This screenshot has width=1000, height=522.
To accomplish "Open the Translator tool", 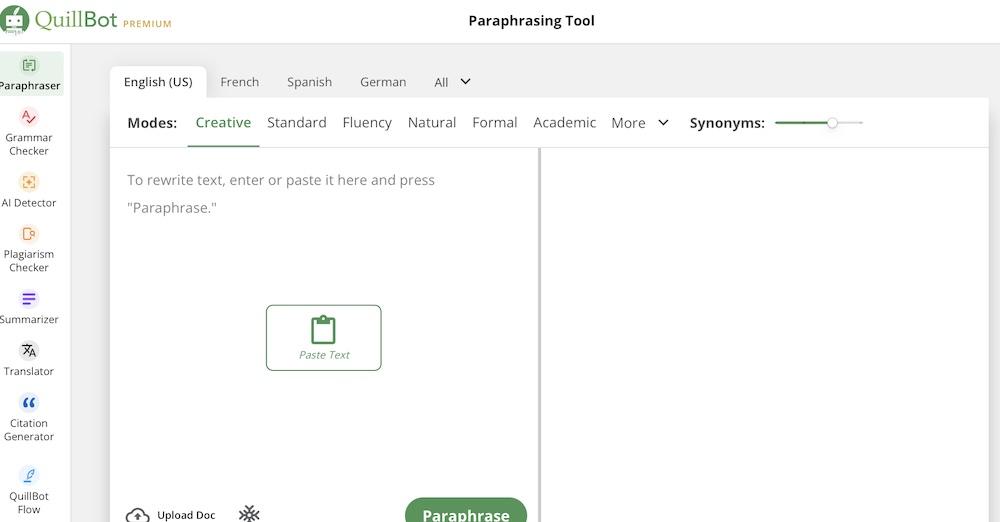I will pos(29,359).
